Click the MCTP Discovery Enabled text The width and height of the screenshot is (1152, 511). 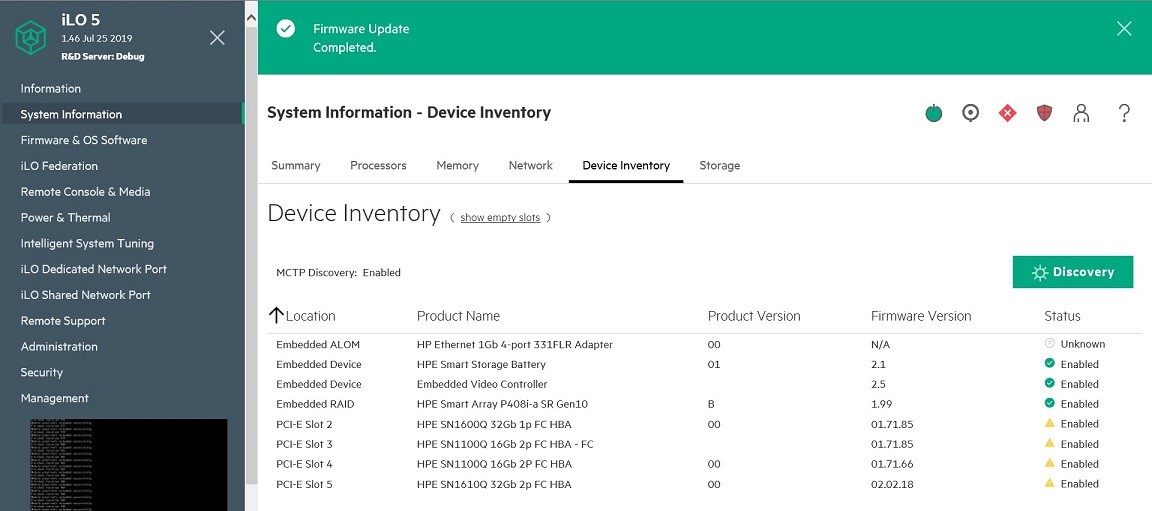(339, 272)
